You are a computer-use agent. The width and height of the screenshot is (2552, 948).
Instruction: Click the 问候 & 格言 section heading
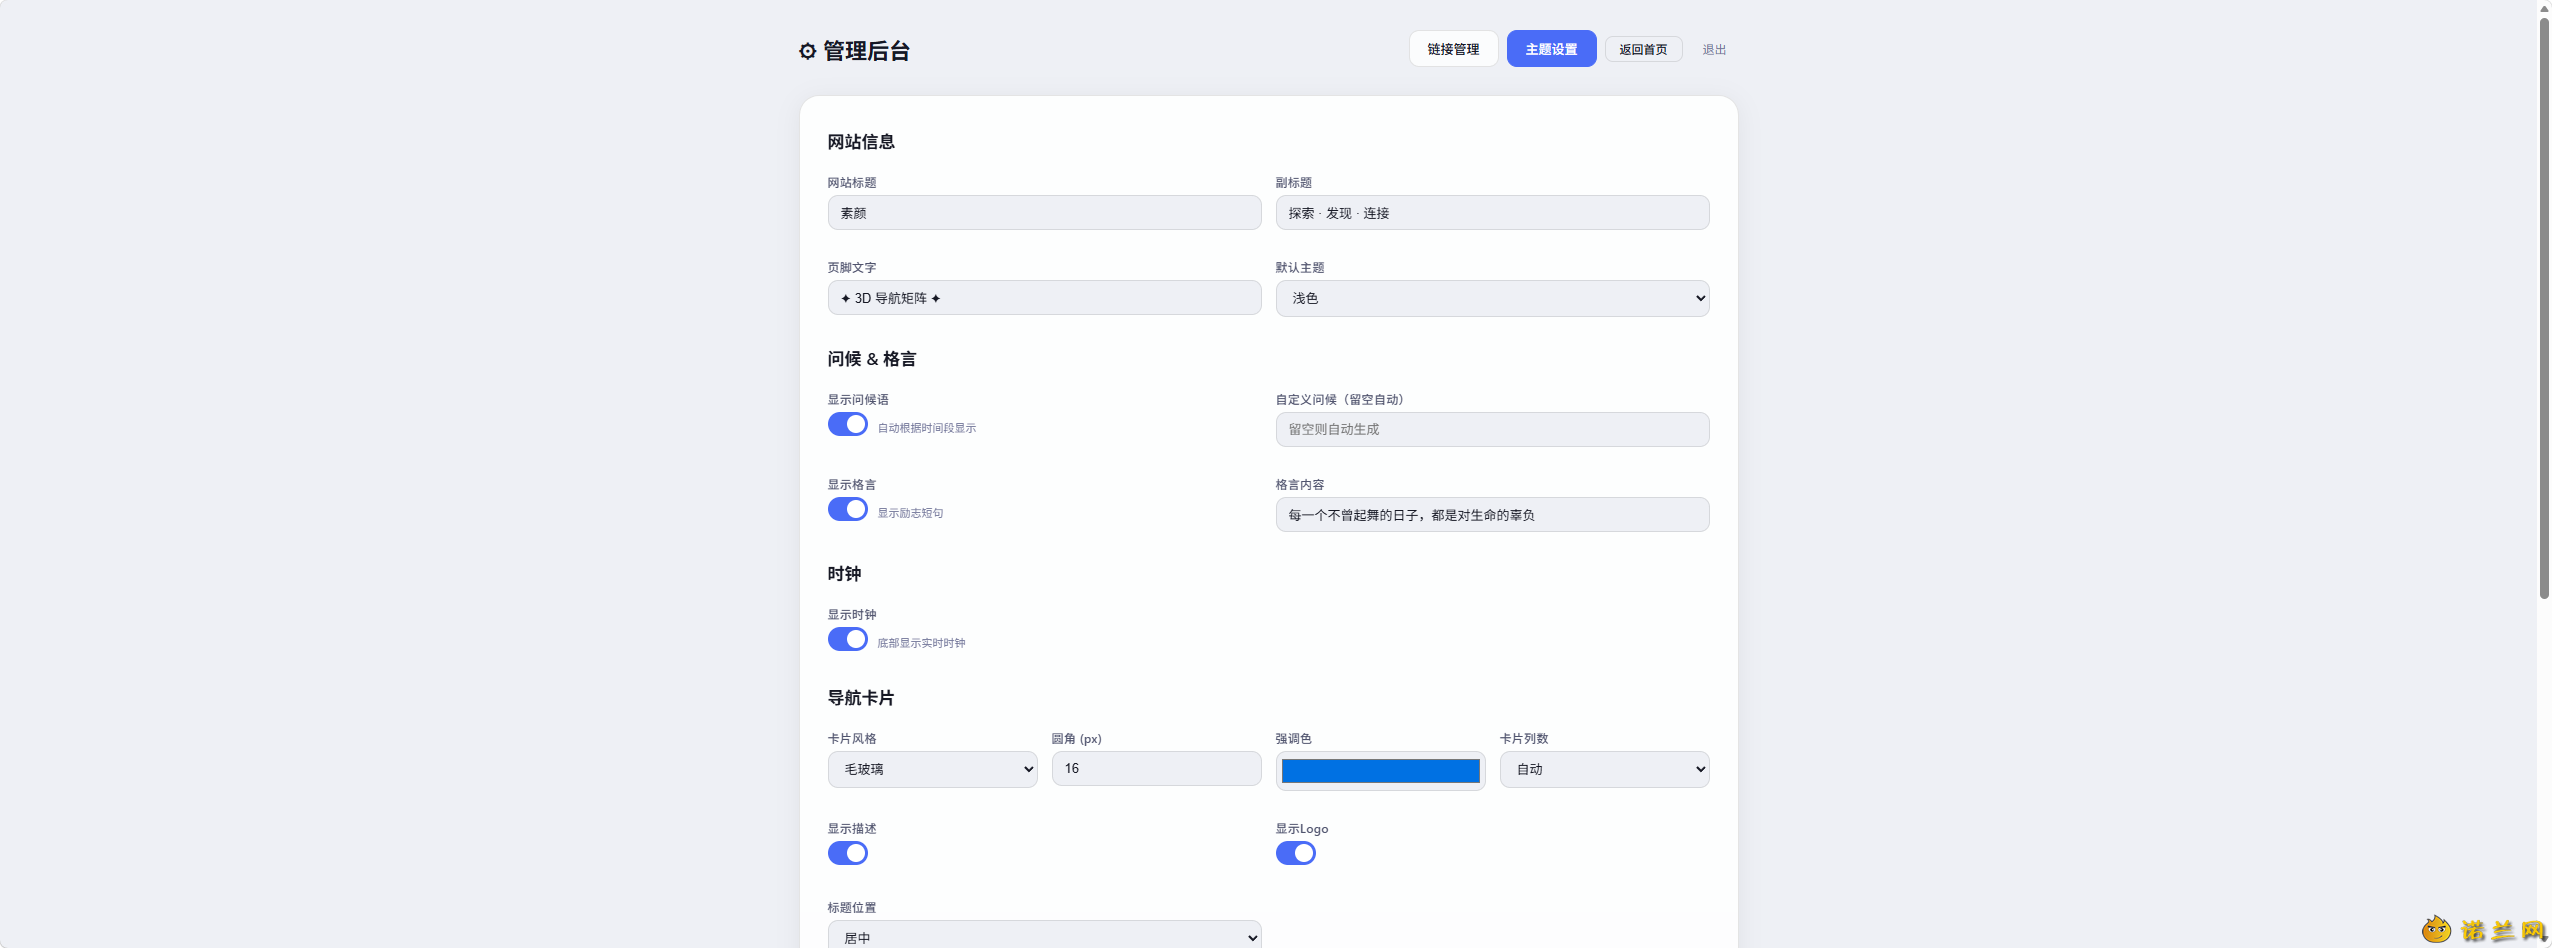coord(872,359)
